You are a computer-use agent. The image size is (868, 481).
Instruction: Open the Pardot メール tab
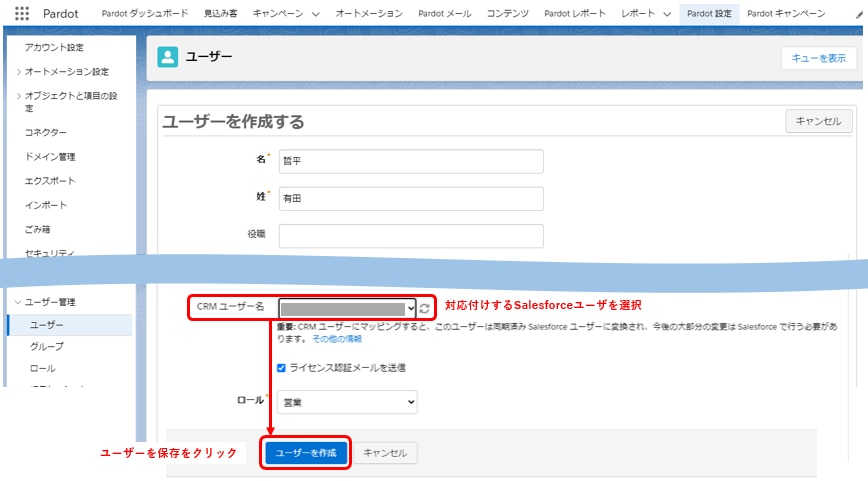pyautogui.click(x=445, y=13)
